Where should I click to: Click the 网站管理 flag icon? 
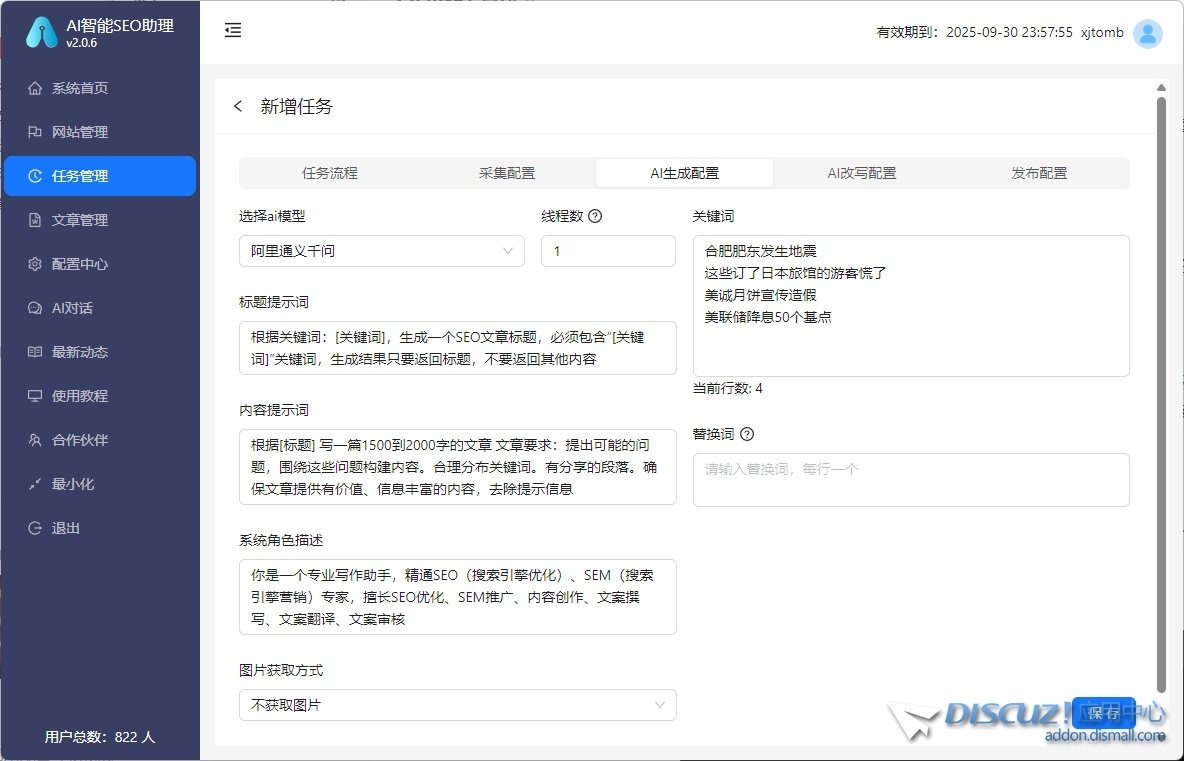coord(35,132)
